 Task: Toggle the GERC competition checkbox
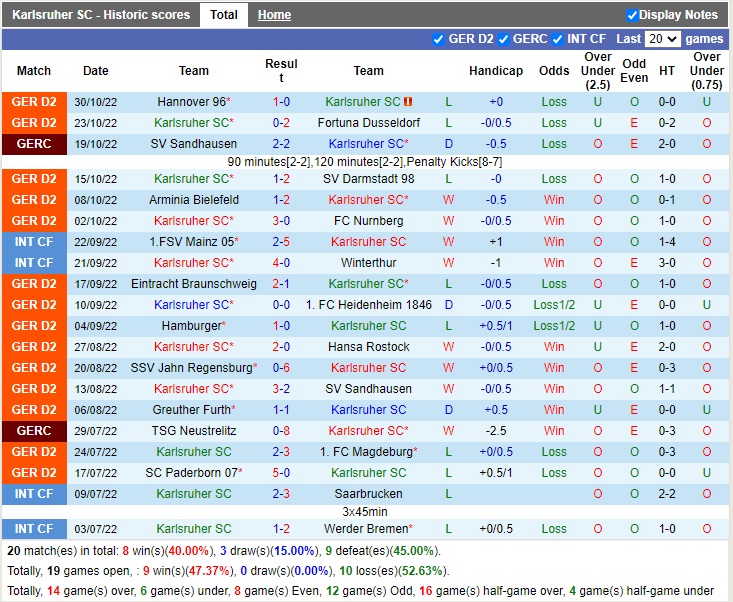(x=503, y=39)
